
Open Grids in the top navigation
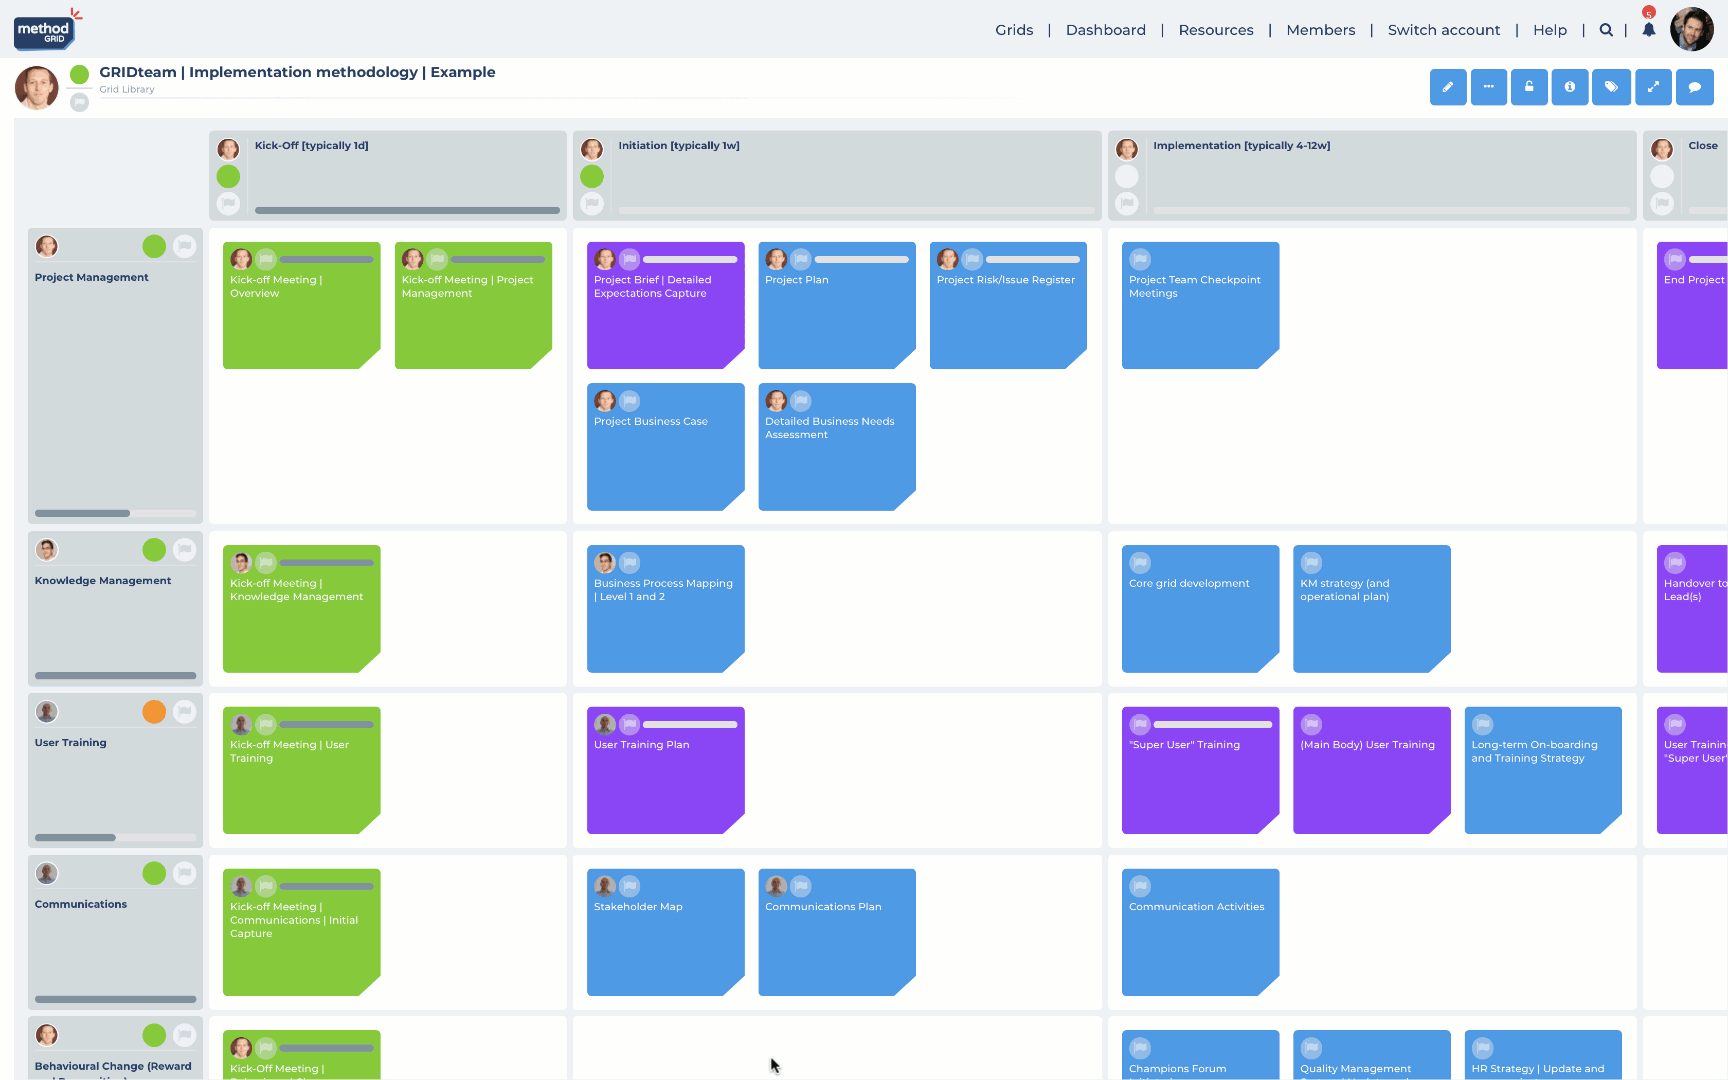point(1014,30)
